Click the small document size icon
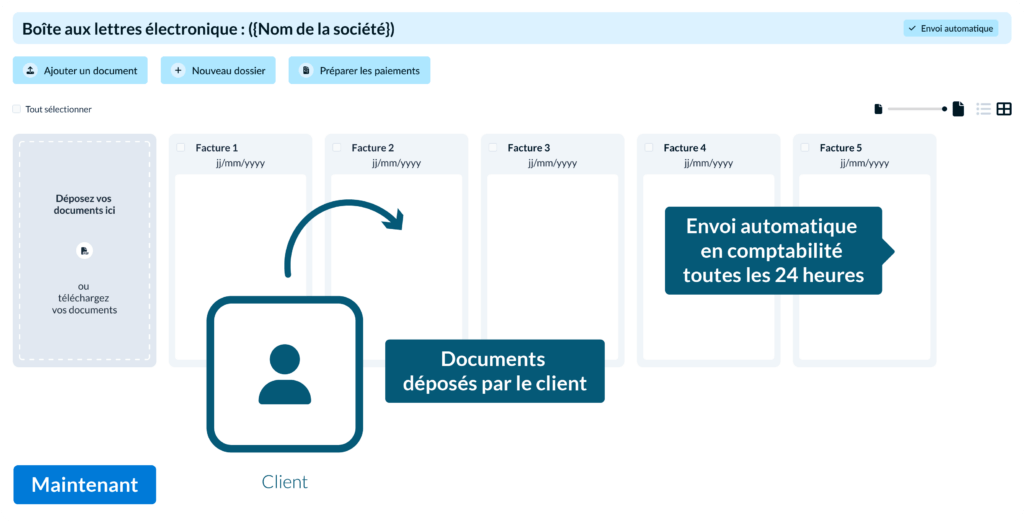This screenshot has width=1024, height=528. coord(878,109)
